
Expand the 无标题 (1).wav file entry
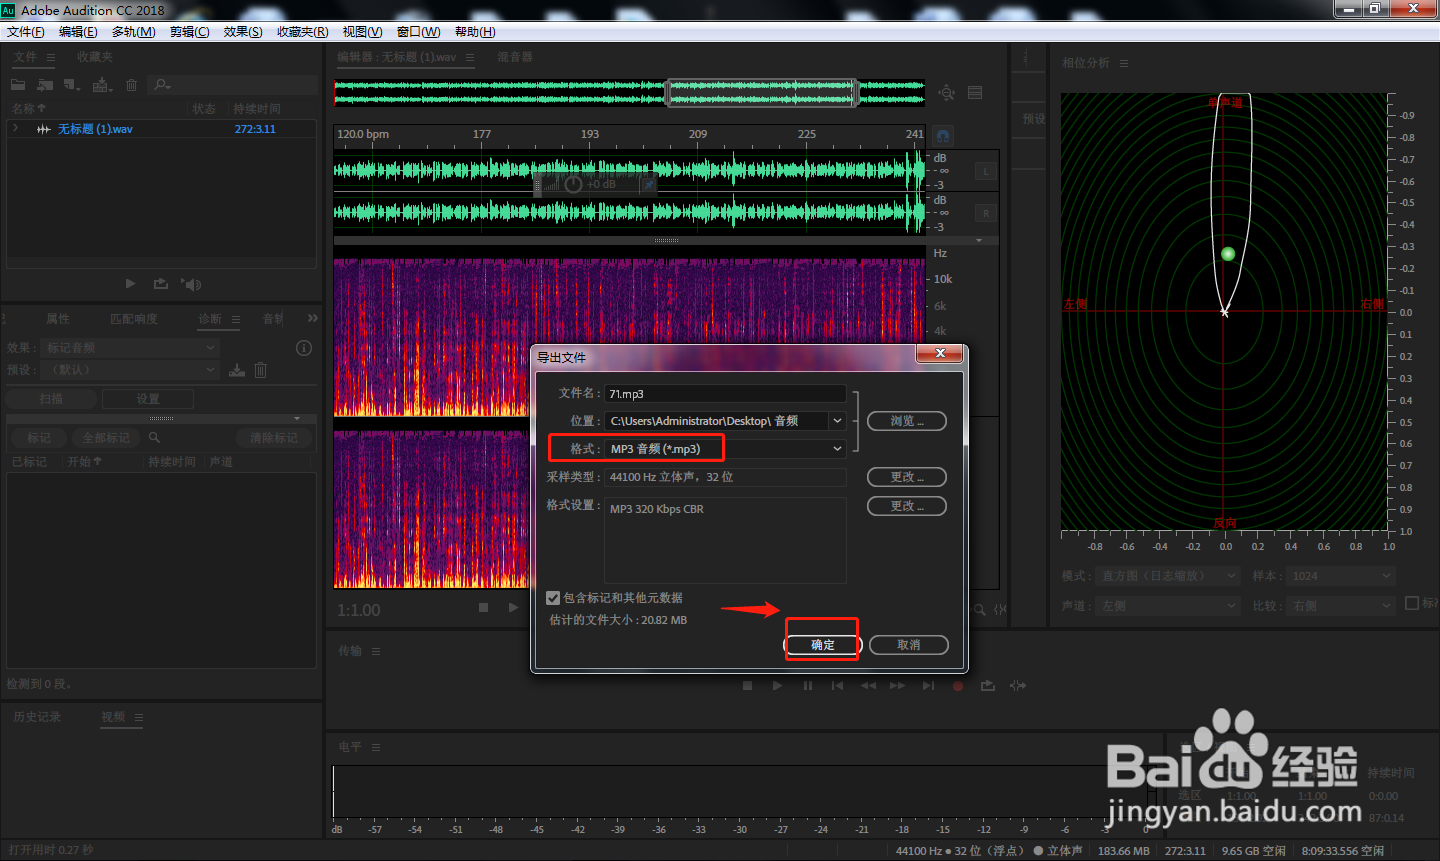pyautogui.click(x=15, y=129)
